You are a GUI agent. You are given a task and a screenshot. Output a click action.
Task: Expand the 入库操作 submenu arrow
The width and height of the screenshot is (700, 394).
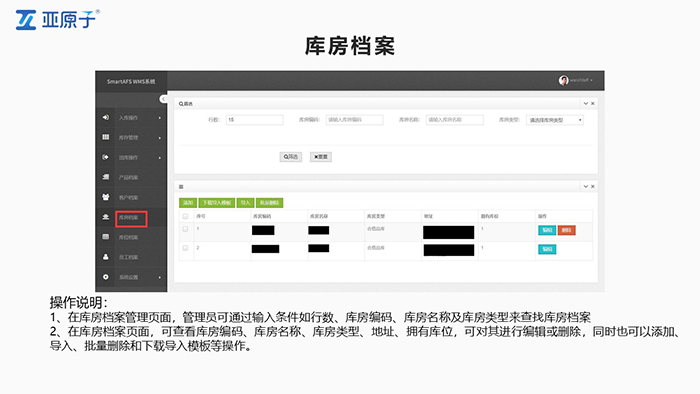pos(160,118)
